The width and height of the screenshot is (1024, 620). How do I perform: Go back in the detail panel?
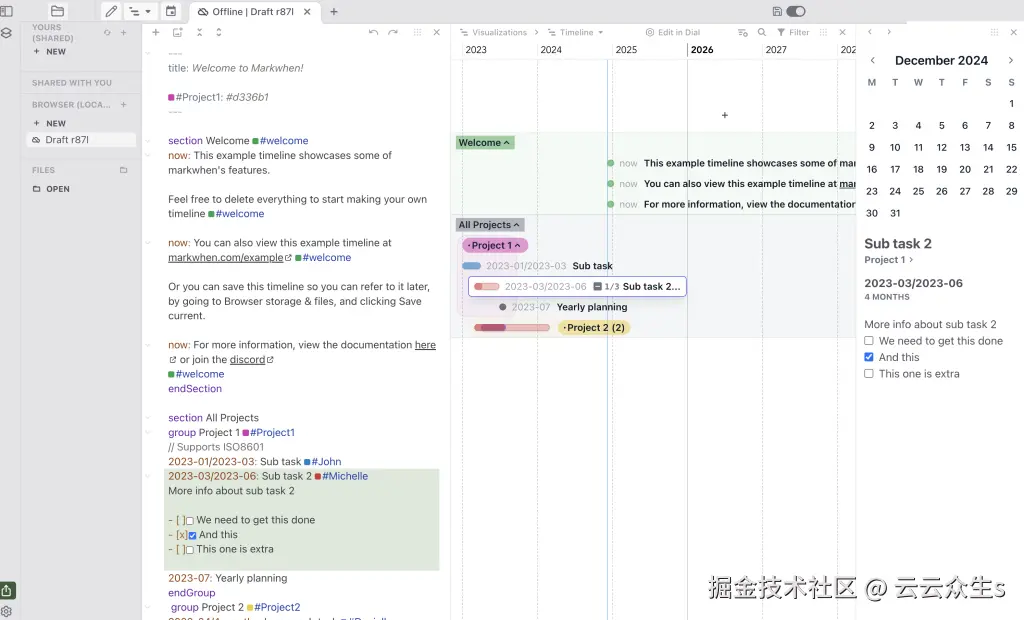pyautogui.click(x=870, y=31)
